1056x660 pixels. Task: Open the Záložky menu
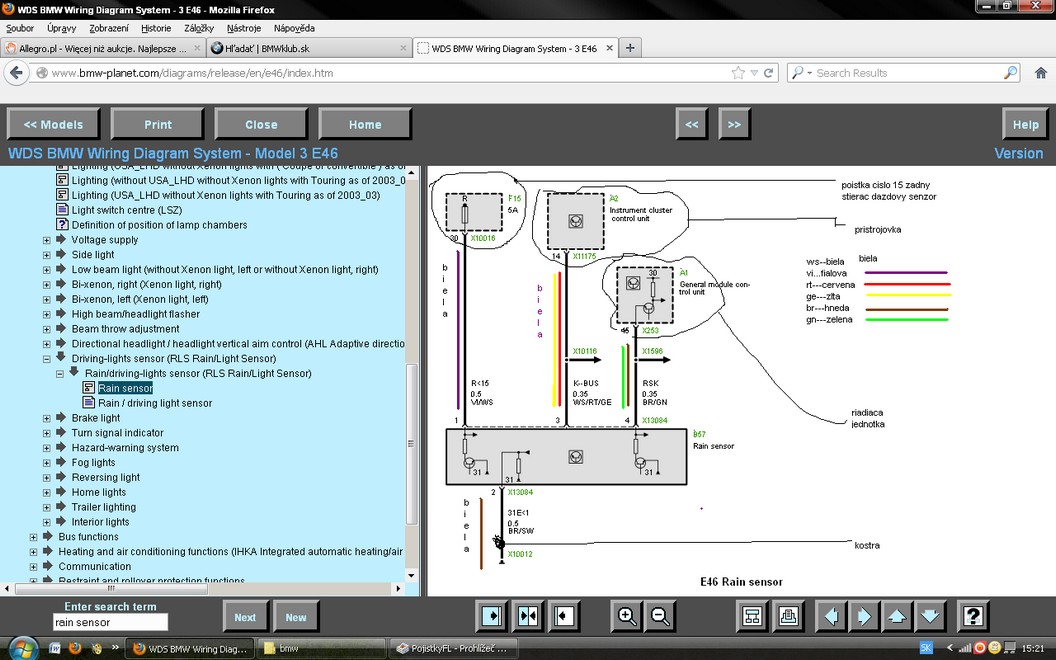pyautogui.click(x=199, y=28)
